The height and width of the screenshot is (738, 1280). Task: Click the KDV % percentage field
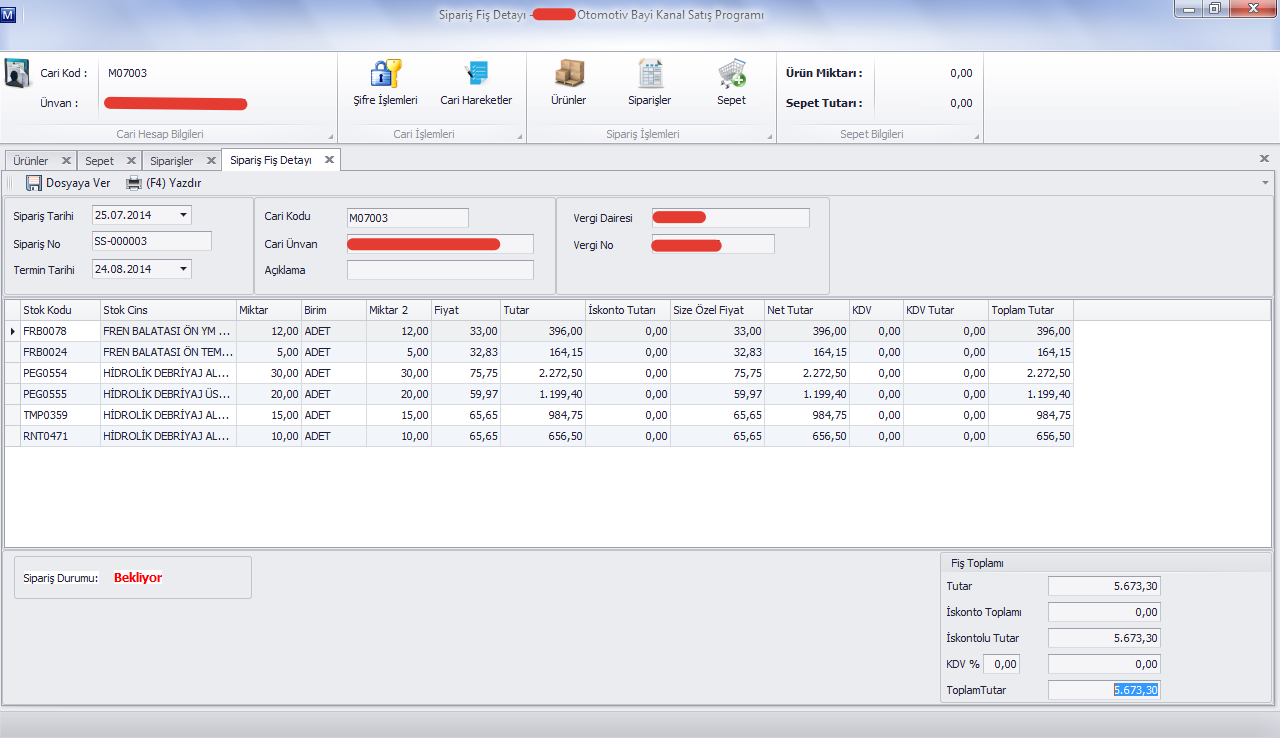1003,664
